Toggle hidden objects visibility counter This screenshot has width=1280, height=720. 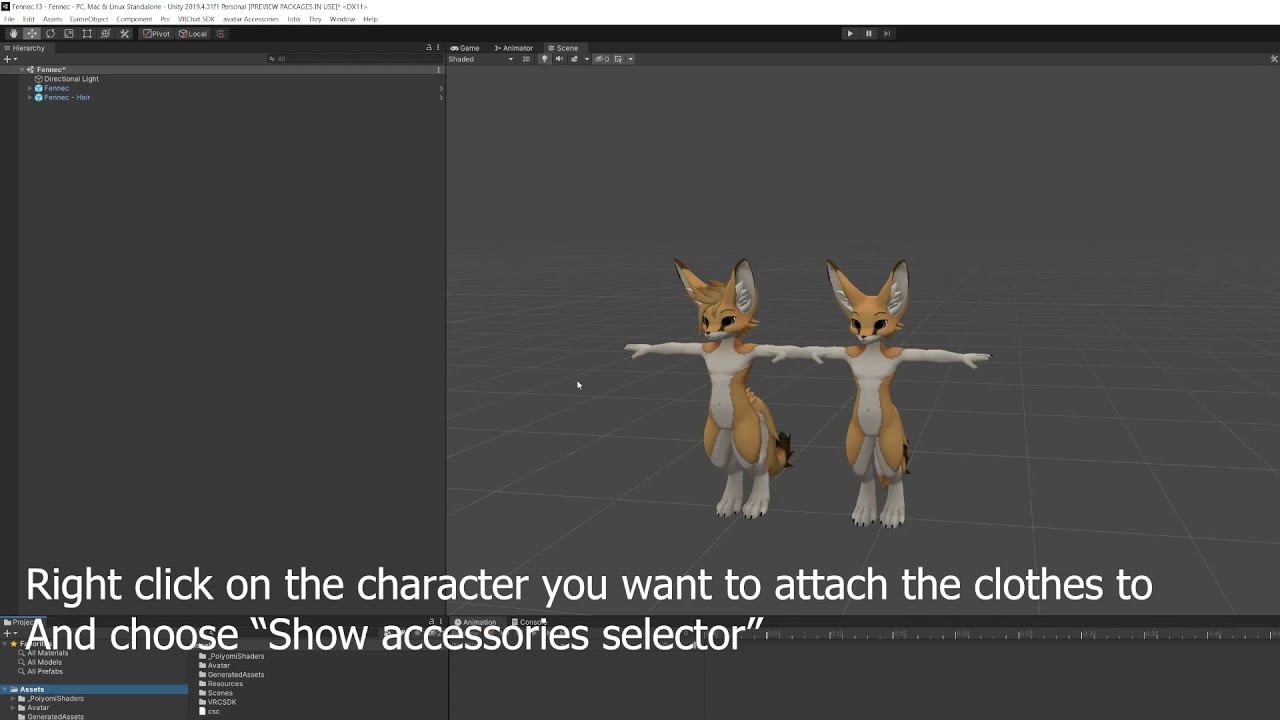[x=602, y=59]
